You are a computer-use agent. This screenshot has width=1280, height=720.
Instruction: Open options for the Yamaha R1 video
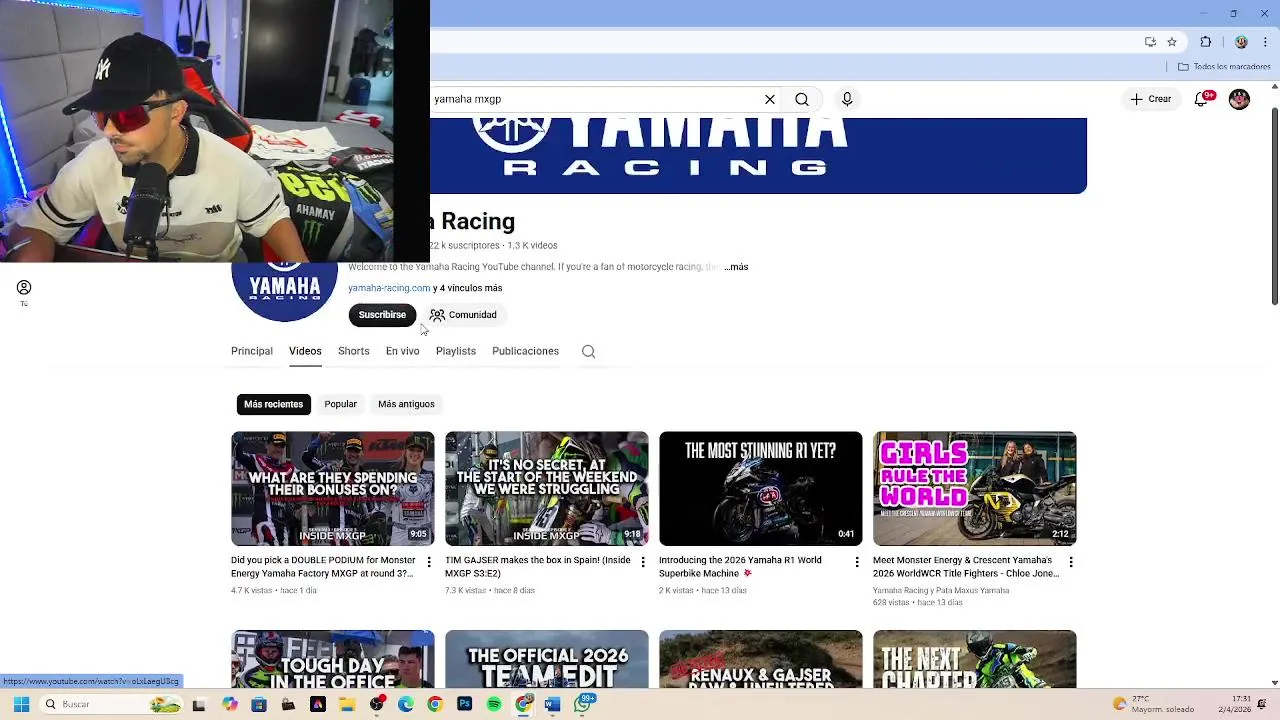click(857, 562)
